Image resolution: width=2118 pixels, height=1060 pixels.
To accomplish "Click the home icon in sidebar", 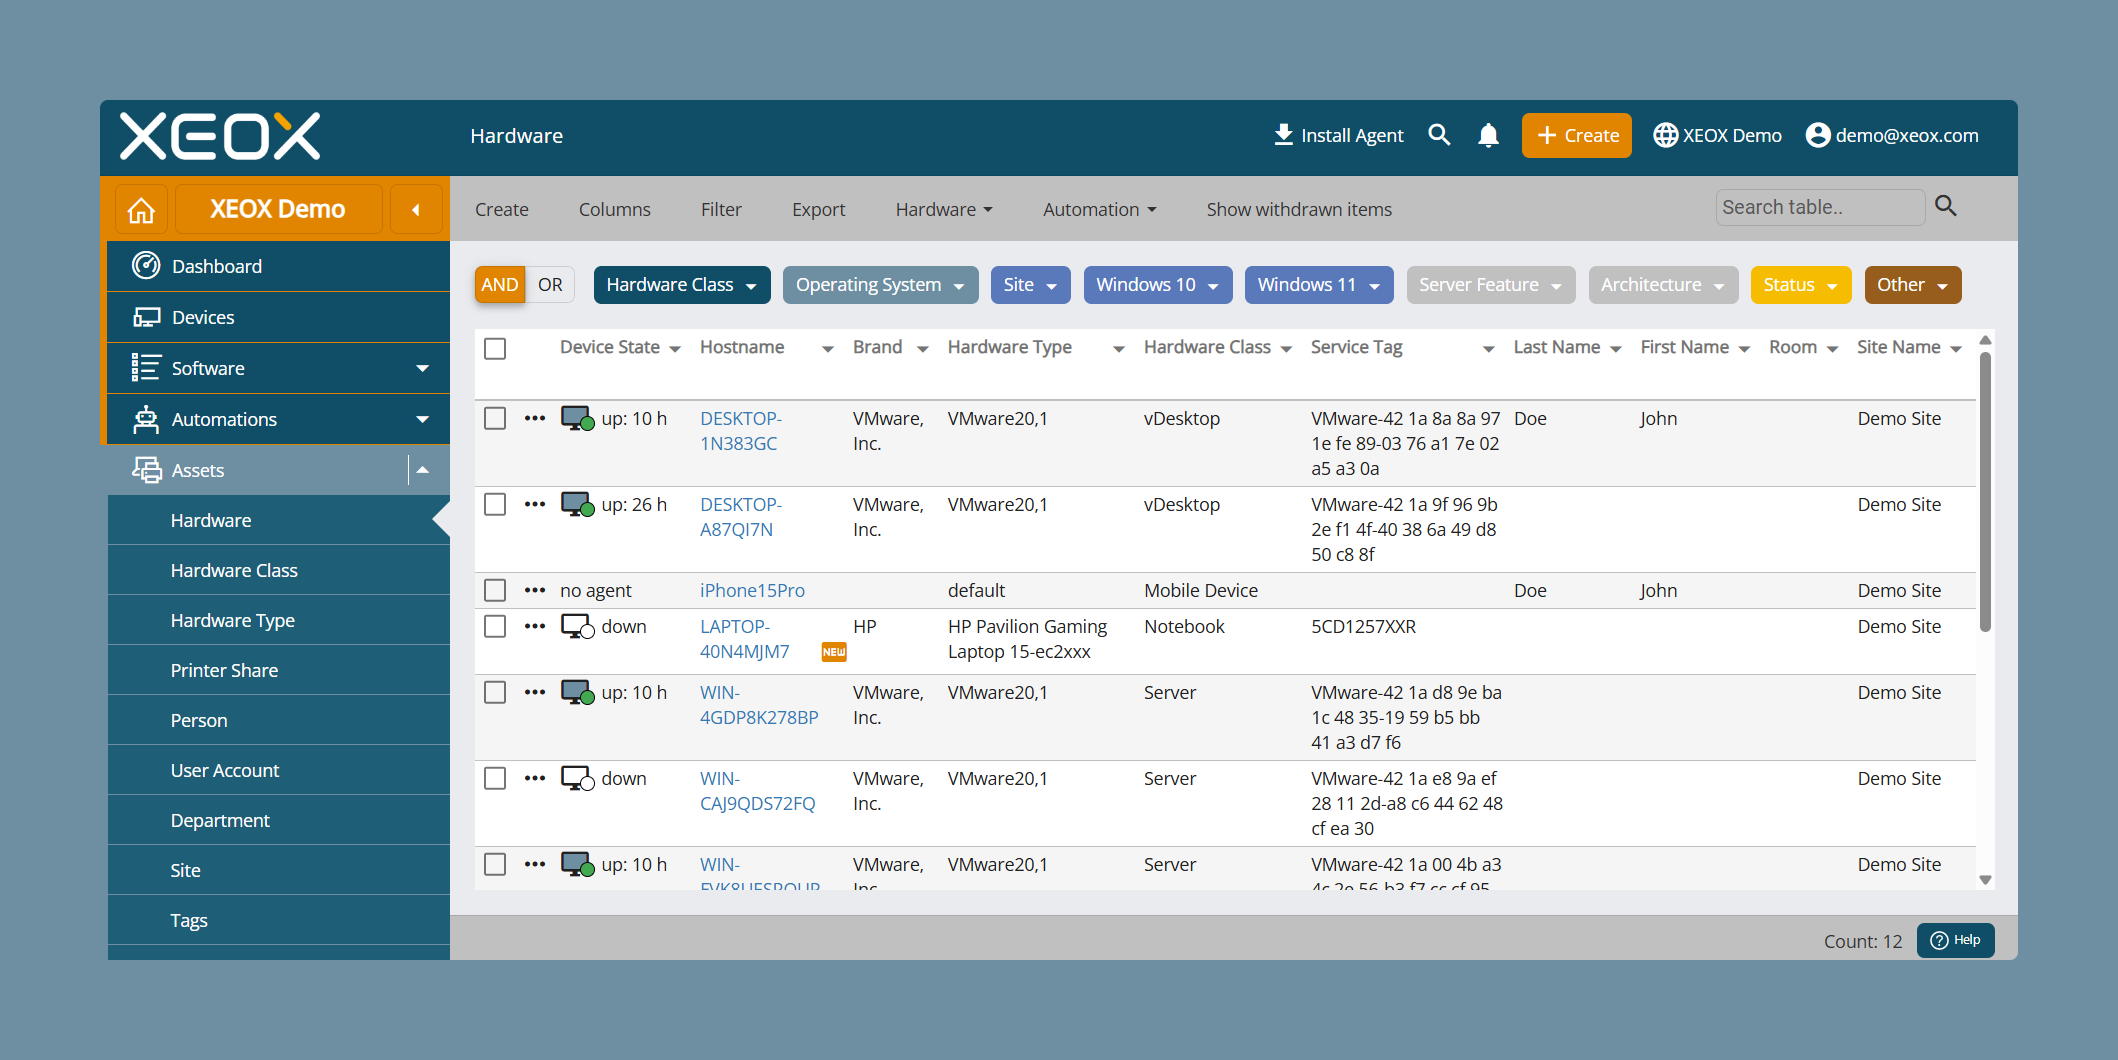I will pyautogui.click(x=141, y=210).
